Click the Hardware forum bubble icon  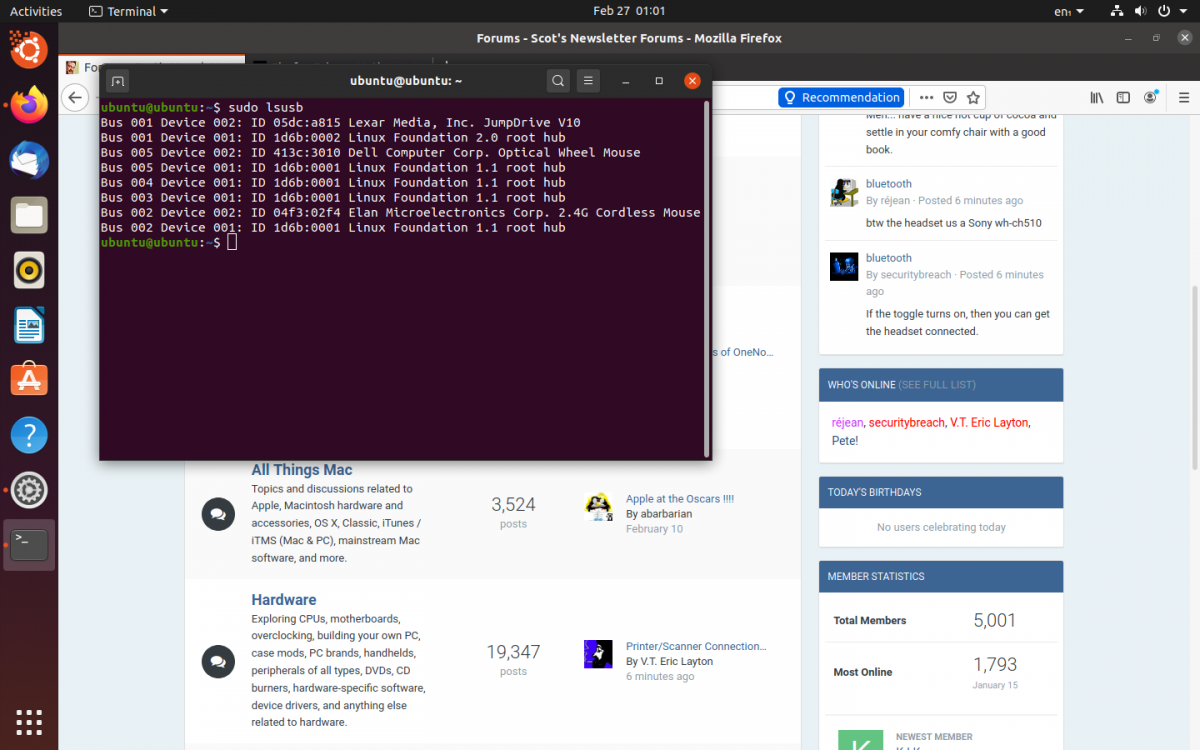coord(217,661)
